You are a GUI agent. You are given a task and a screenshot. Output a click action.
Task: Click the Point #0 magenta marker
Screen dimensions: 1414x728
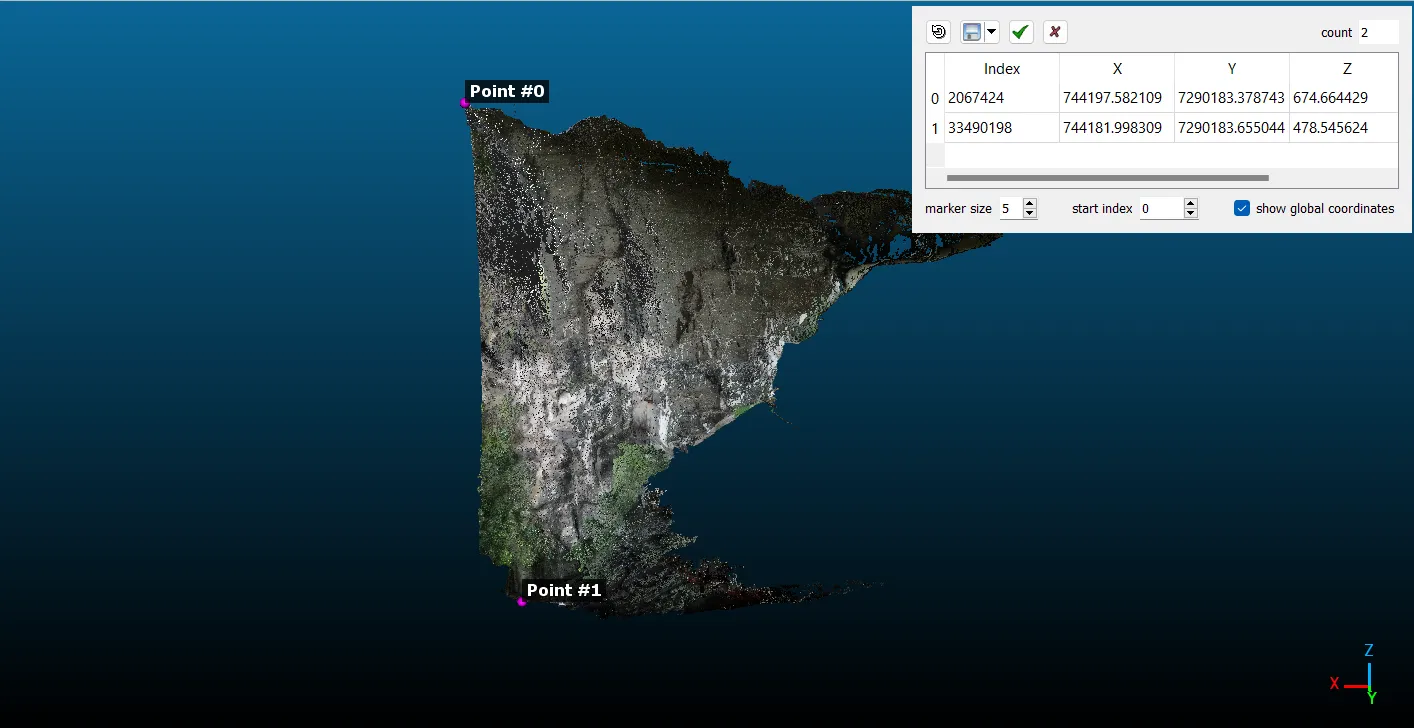[464, 102]
